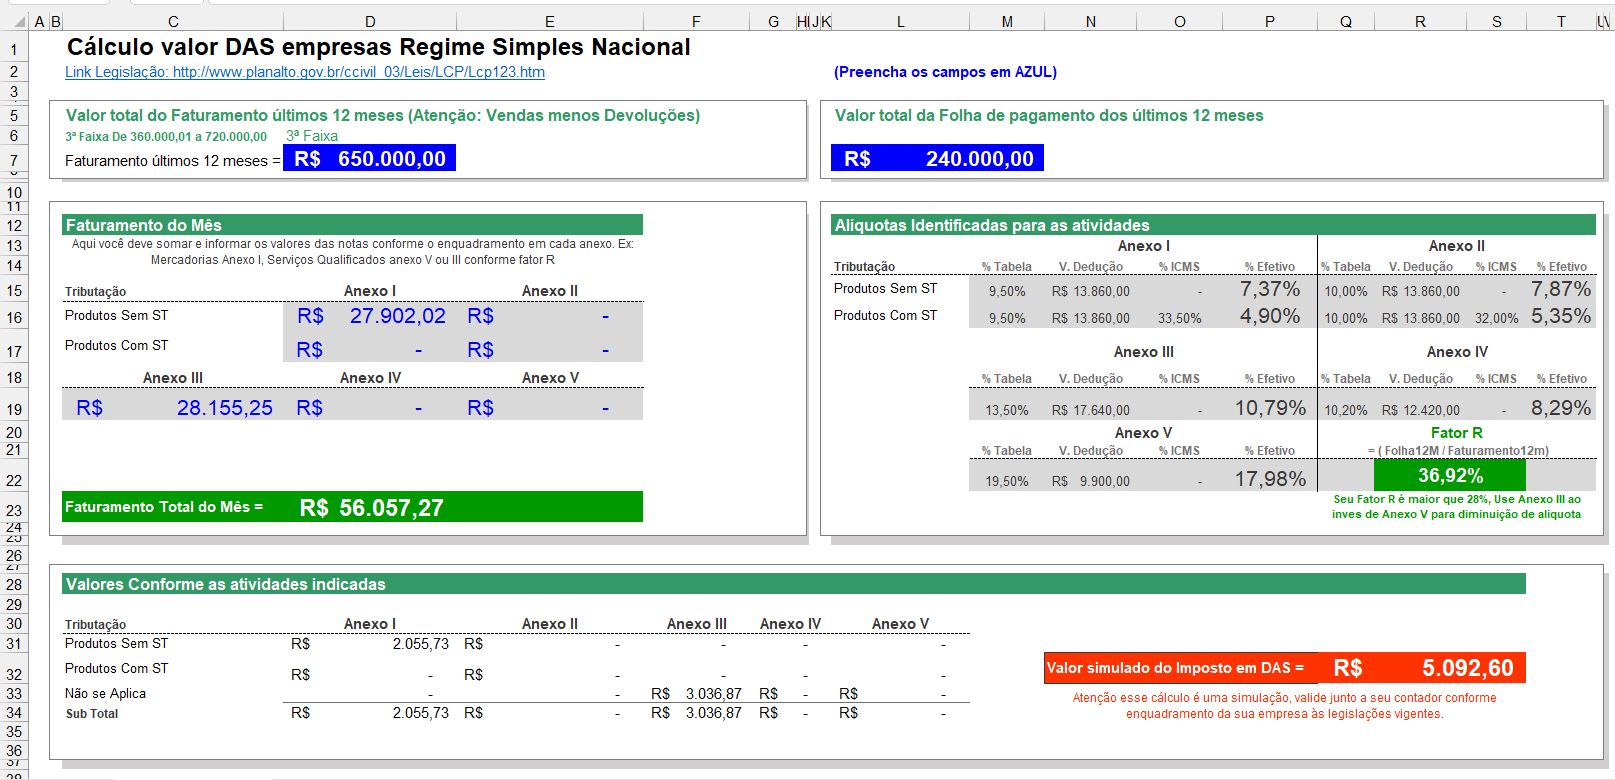Select the 650.000,00 faturamento input cell
This screenshot has width=1615, height=780.
click(x=370, y=158)
